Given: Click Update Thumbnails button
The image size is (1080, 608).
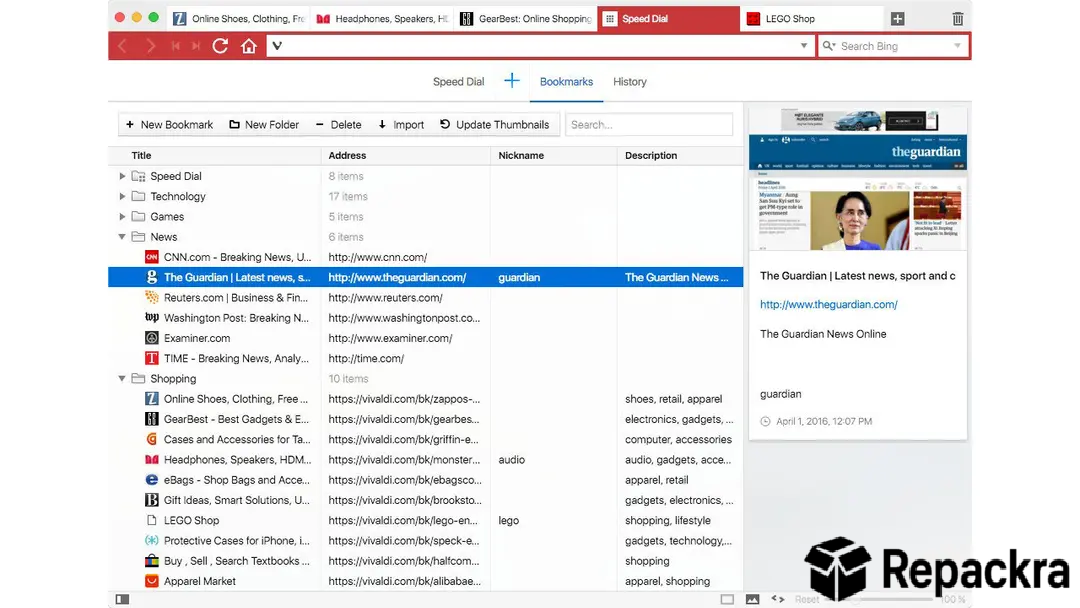Looking at the screenshot, I should [495, 125].
